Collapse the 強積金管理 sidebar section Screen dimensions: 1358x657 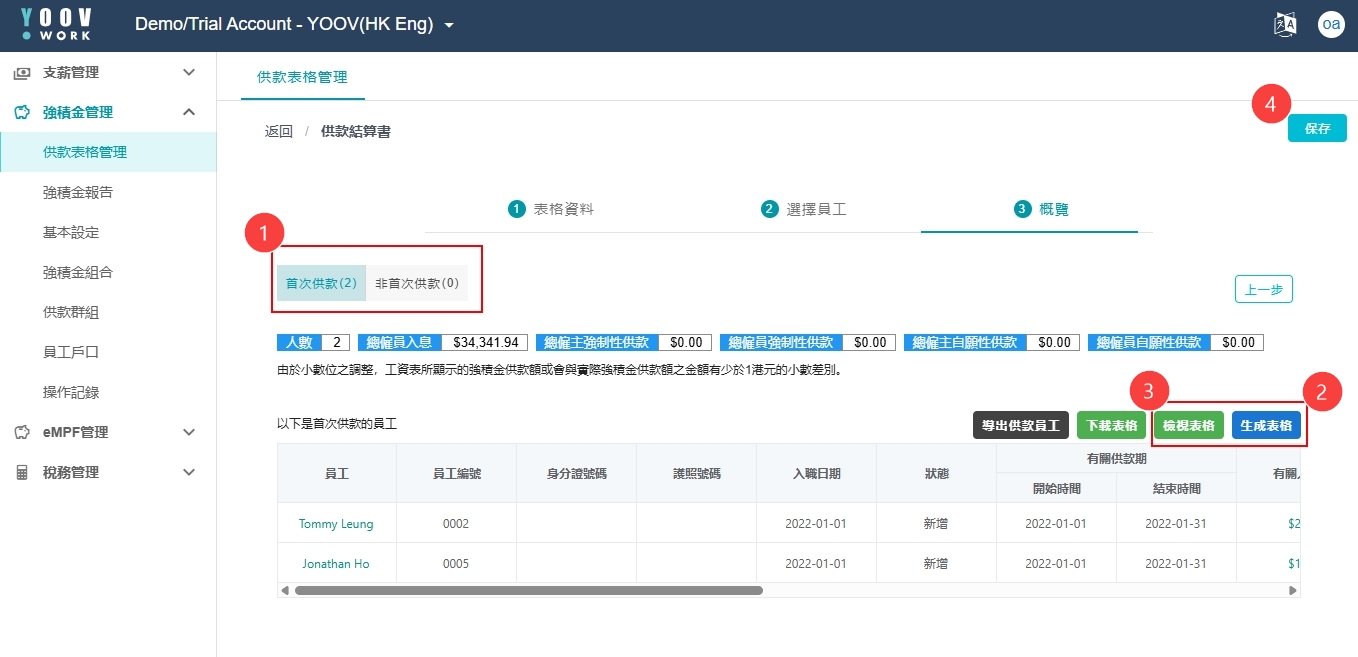189,113
